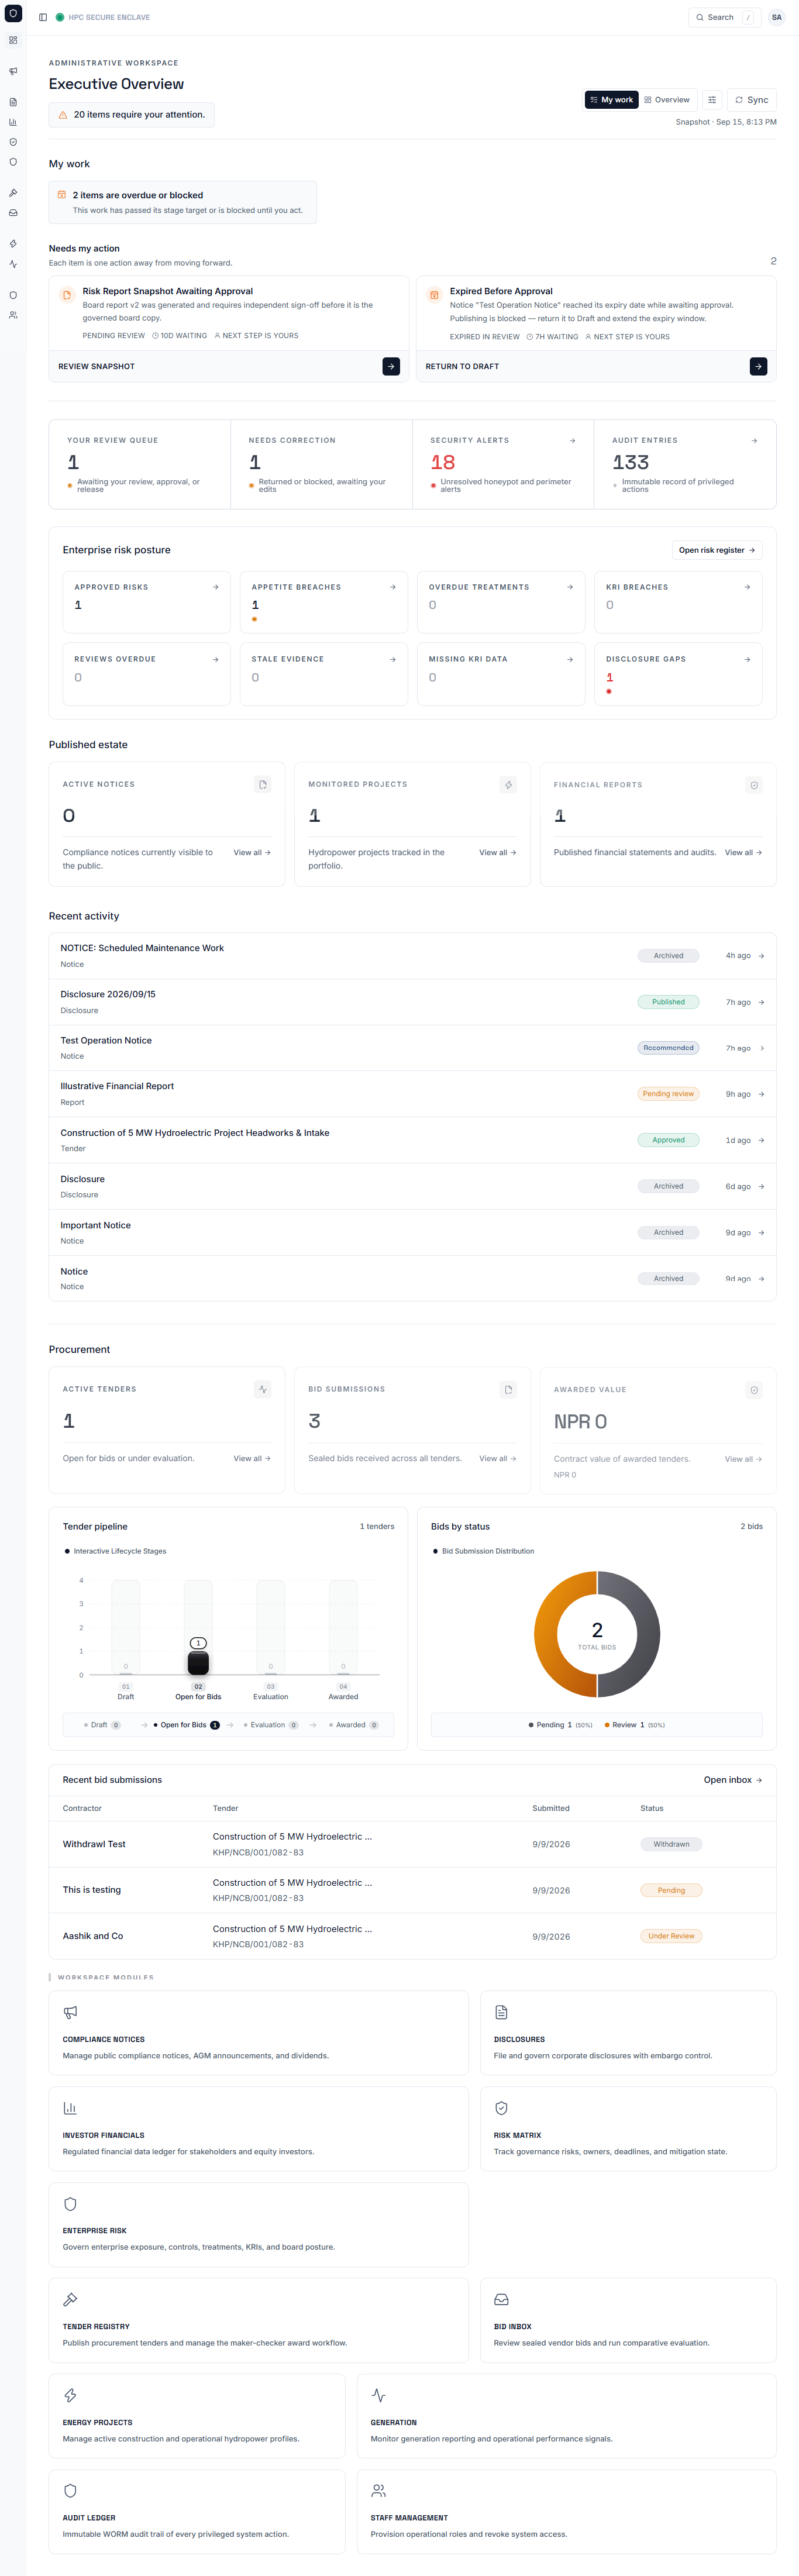Click document icon on Active Notices card
Viewport: 799px width, 2576px height.
(263, 785)
